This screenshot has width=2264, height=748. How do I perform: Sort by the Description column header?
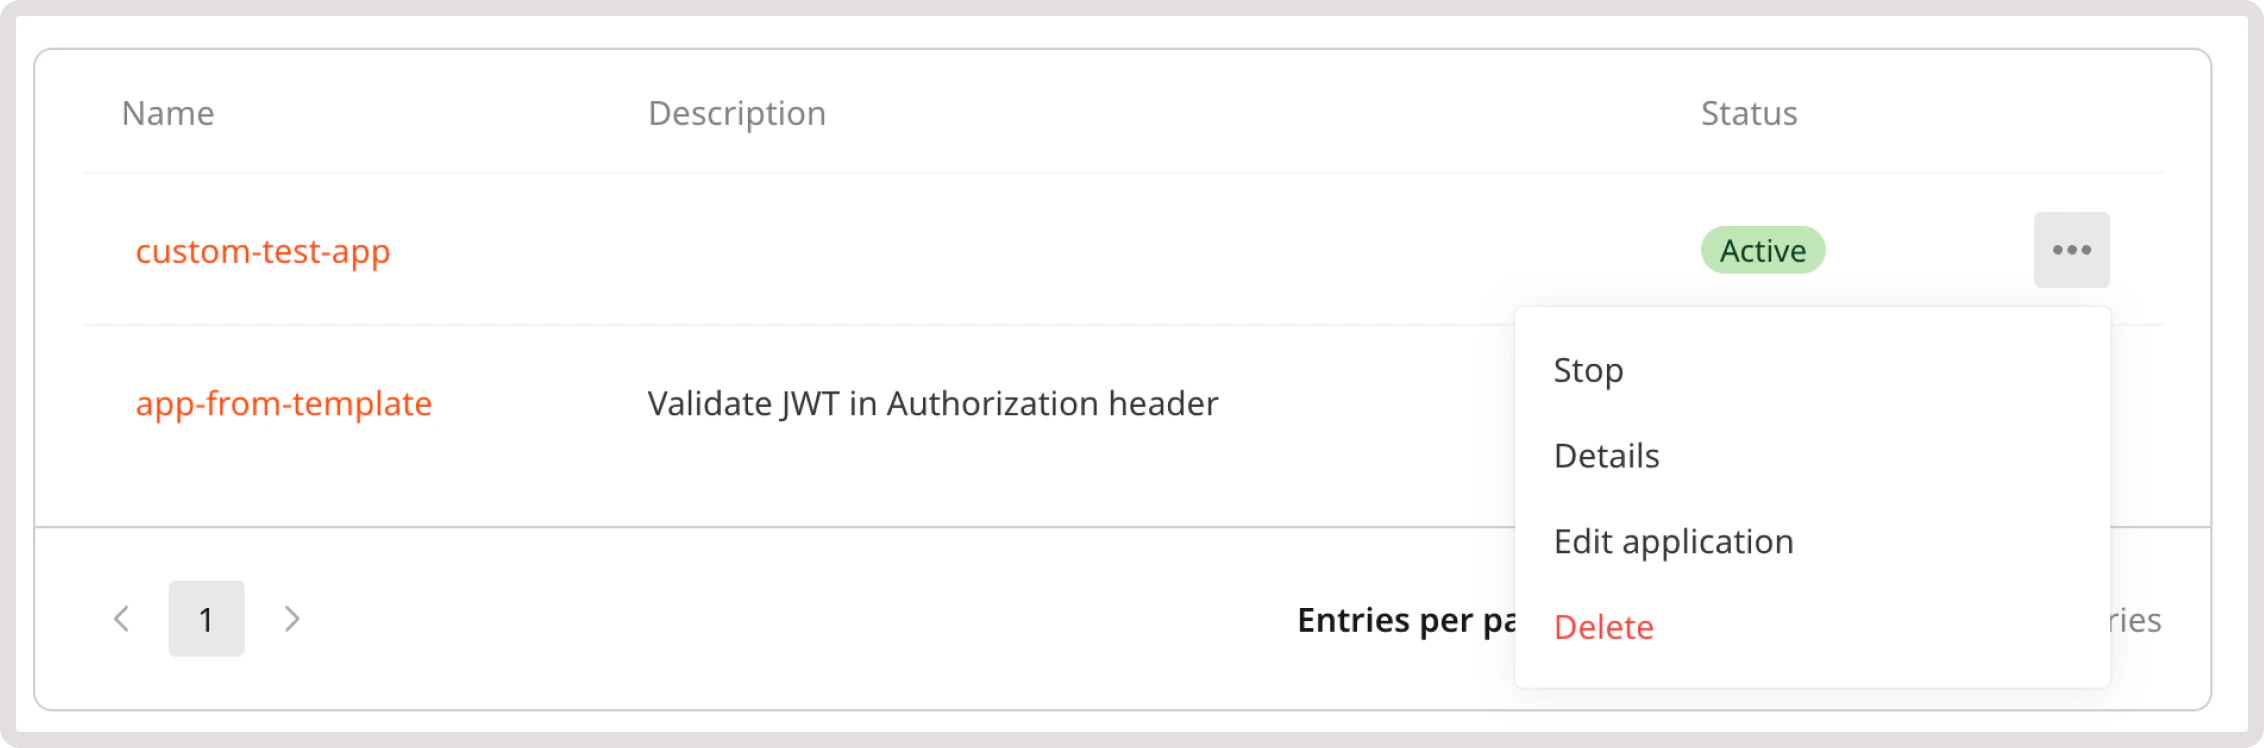point(737,113)
